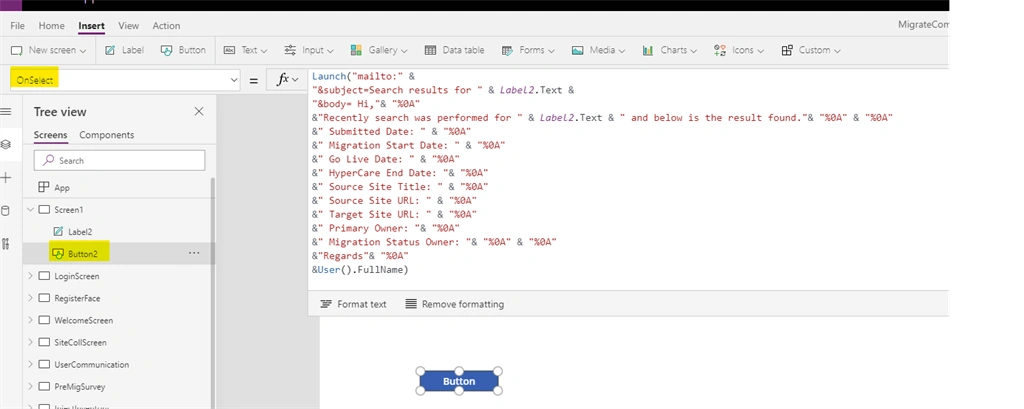Open the Input controls dropdown
The width and height of the screenshot is (1024, 409).
309,50
